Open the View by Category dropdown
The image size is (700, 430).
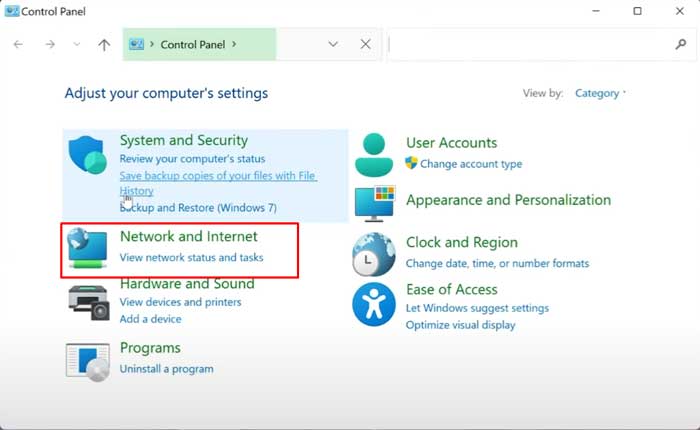(600, 93)
